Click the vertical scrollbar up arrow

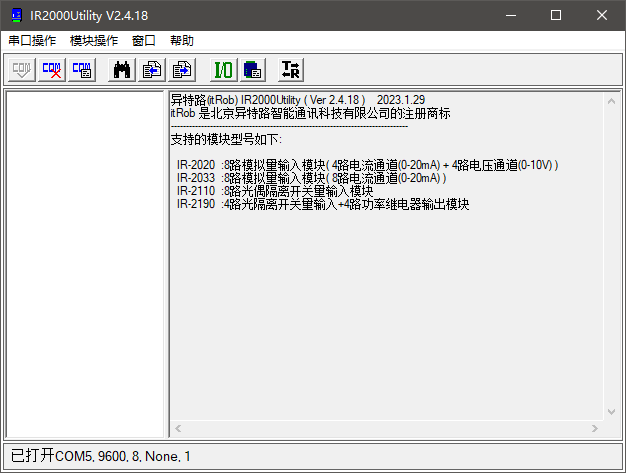coord(611,101)
